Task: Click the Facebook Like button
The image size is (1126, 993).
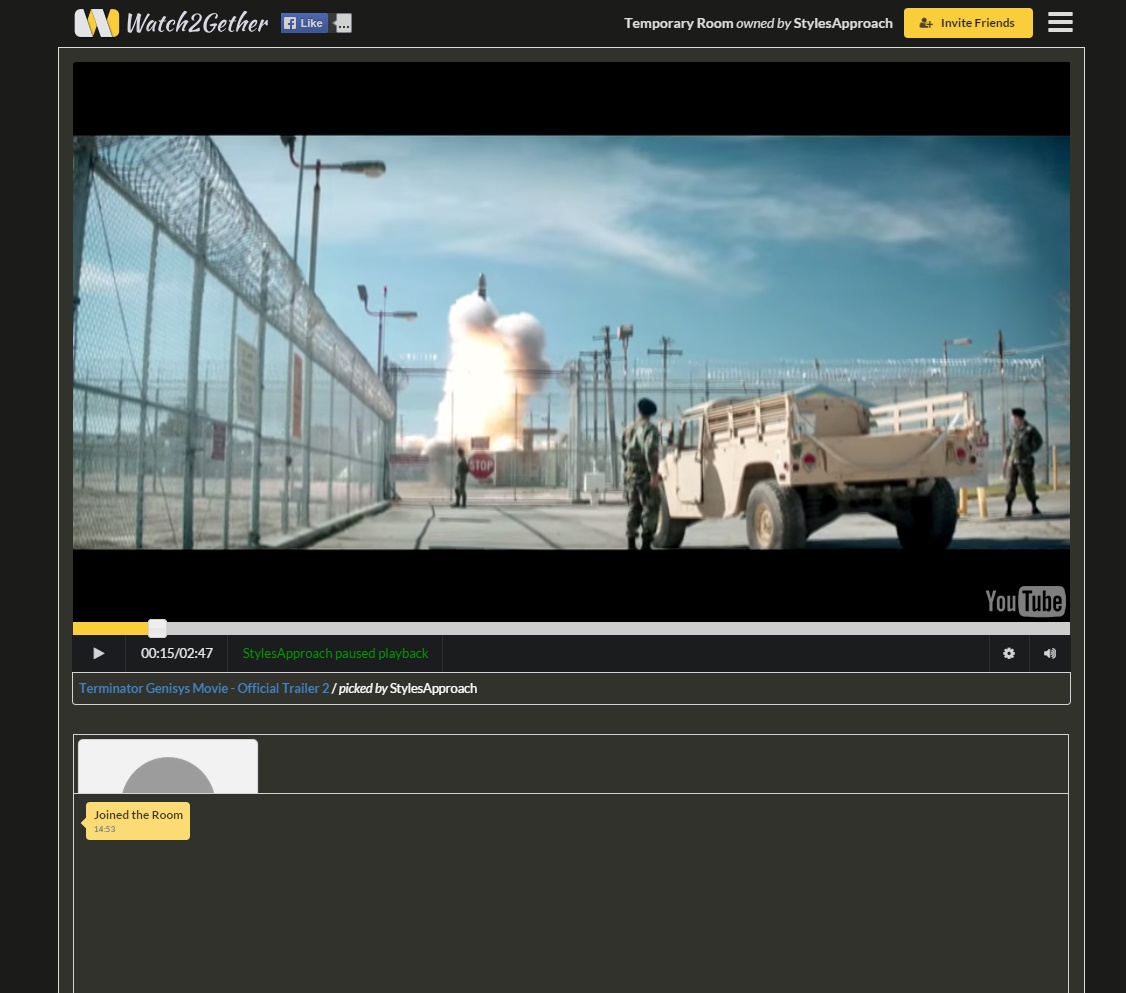Action: pos(304,23)
